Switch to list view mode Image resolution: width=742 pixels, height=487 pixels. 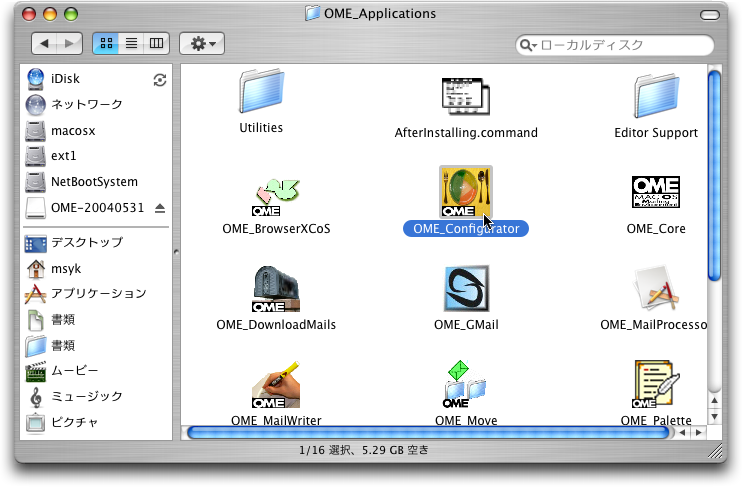point(130,44)
